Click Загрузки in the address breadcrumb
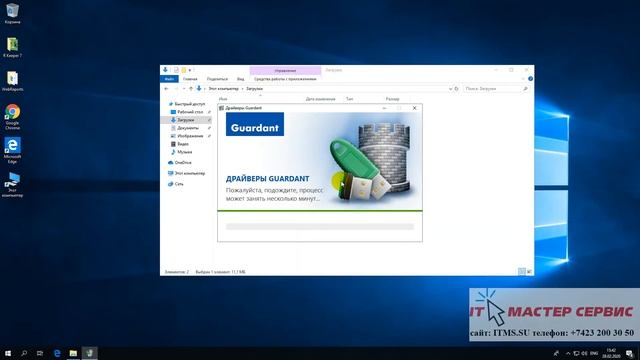 click(x=254, y=89)
